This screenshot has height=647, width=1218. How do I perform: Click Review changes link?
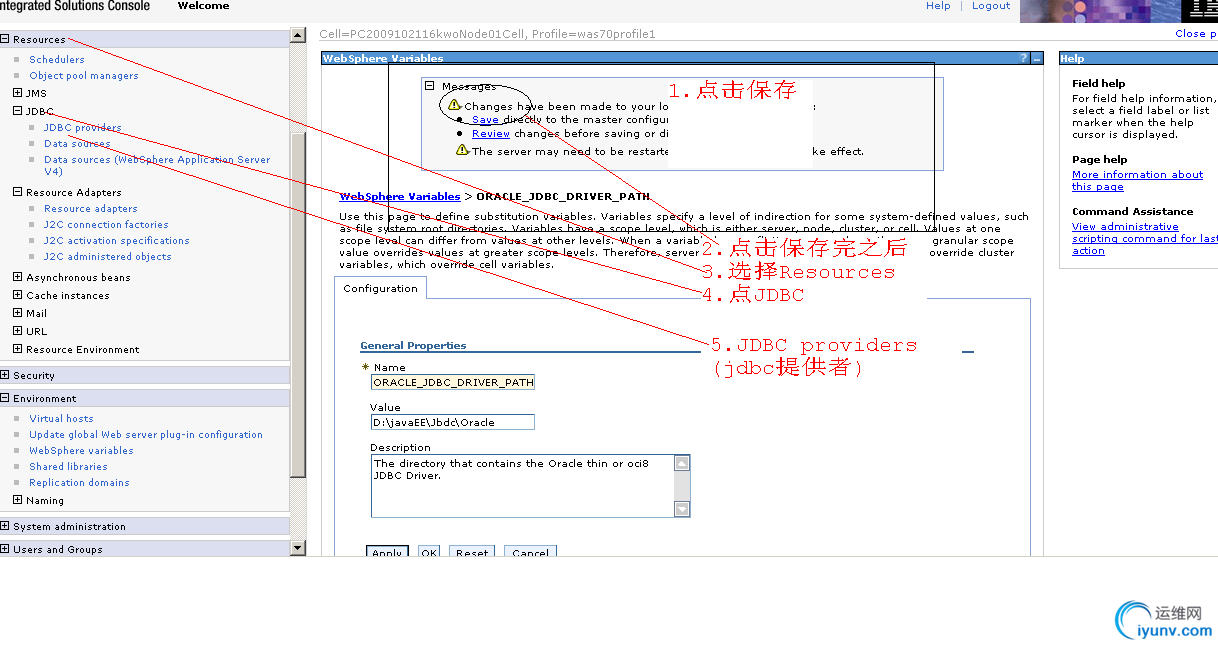tap(491, 134)
